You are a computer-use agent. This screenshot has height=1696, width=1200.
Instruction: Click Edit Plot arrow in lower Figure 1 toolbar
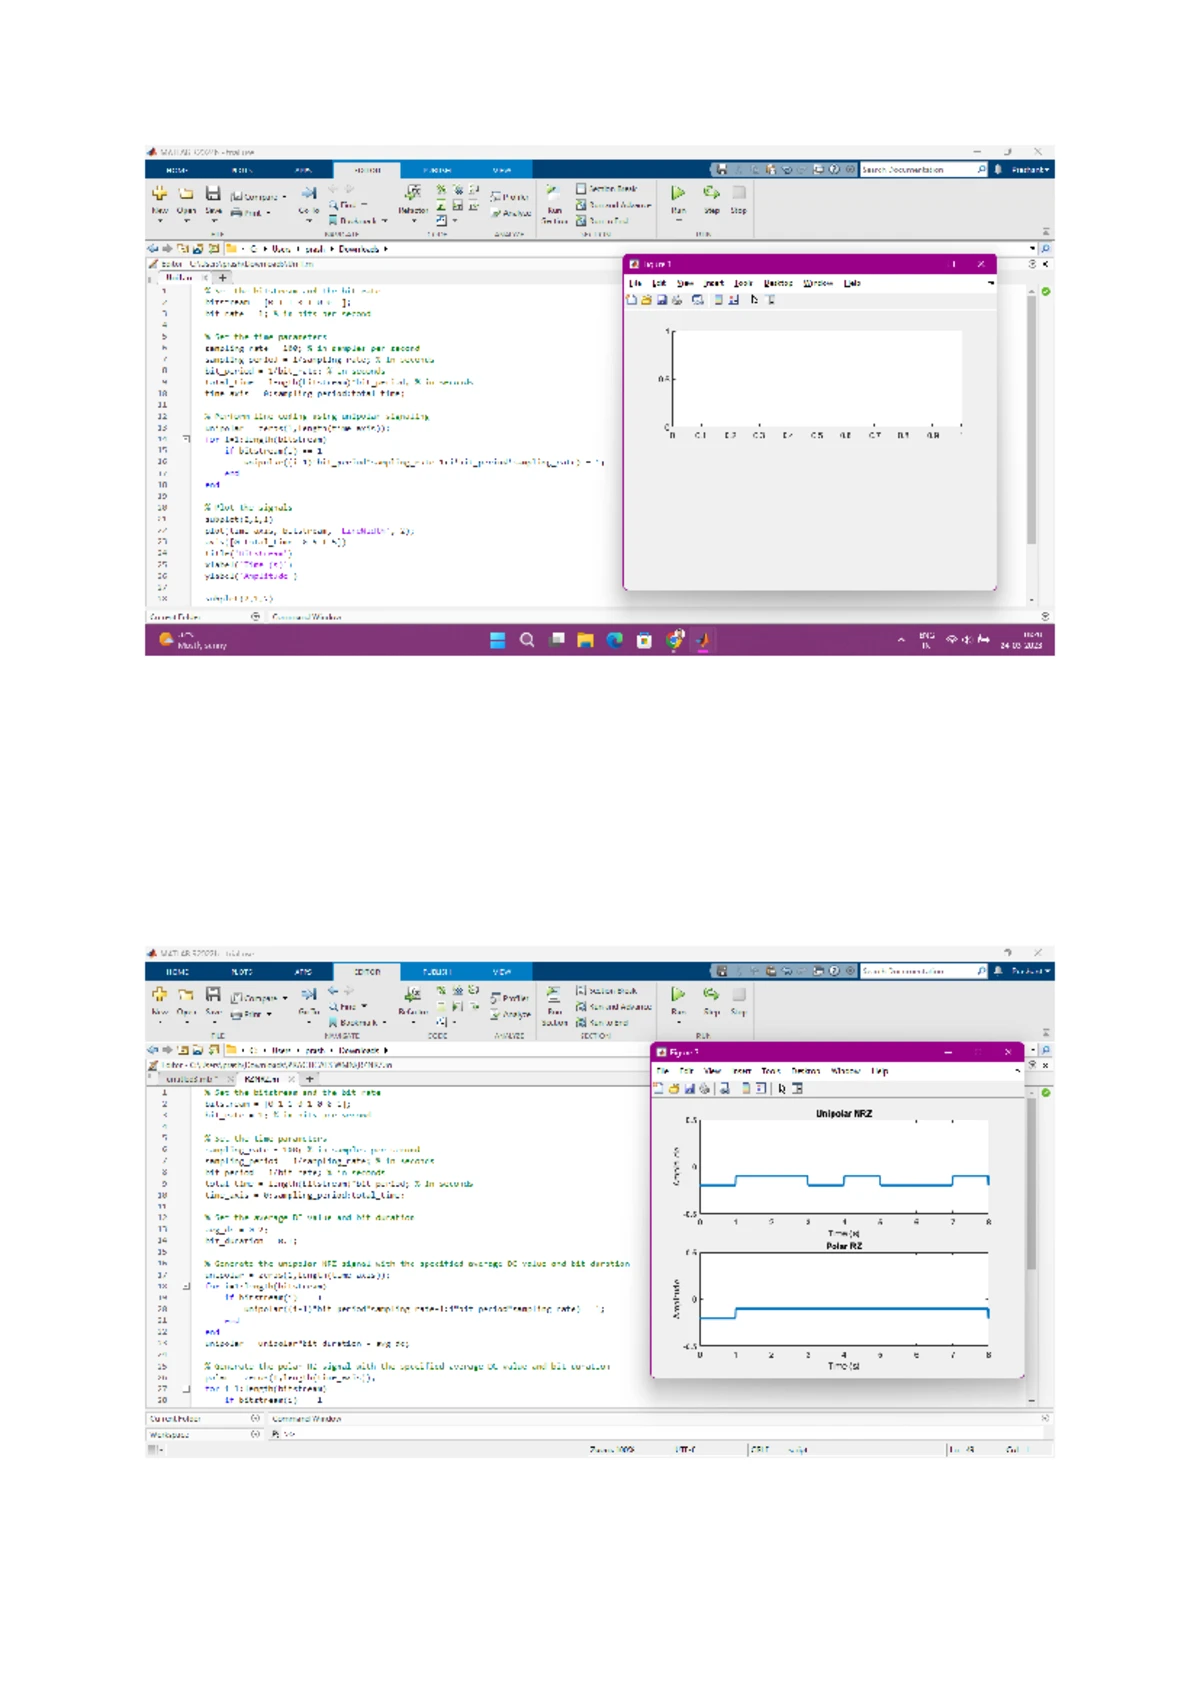[x=782, y=1088]
